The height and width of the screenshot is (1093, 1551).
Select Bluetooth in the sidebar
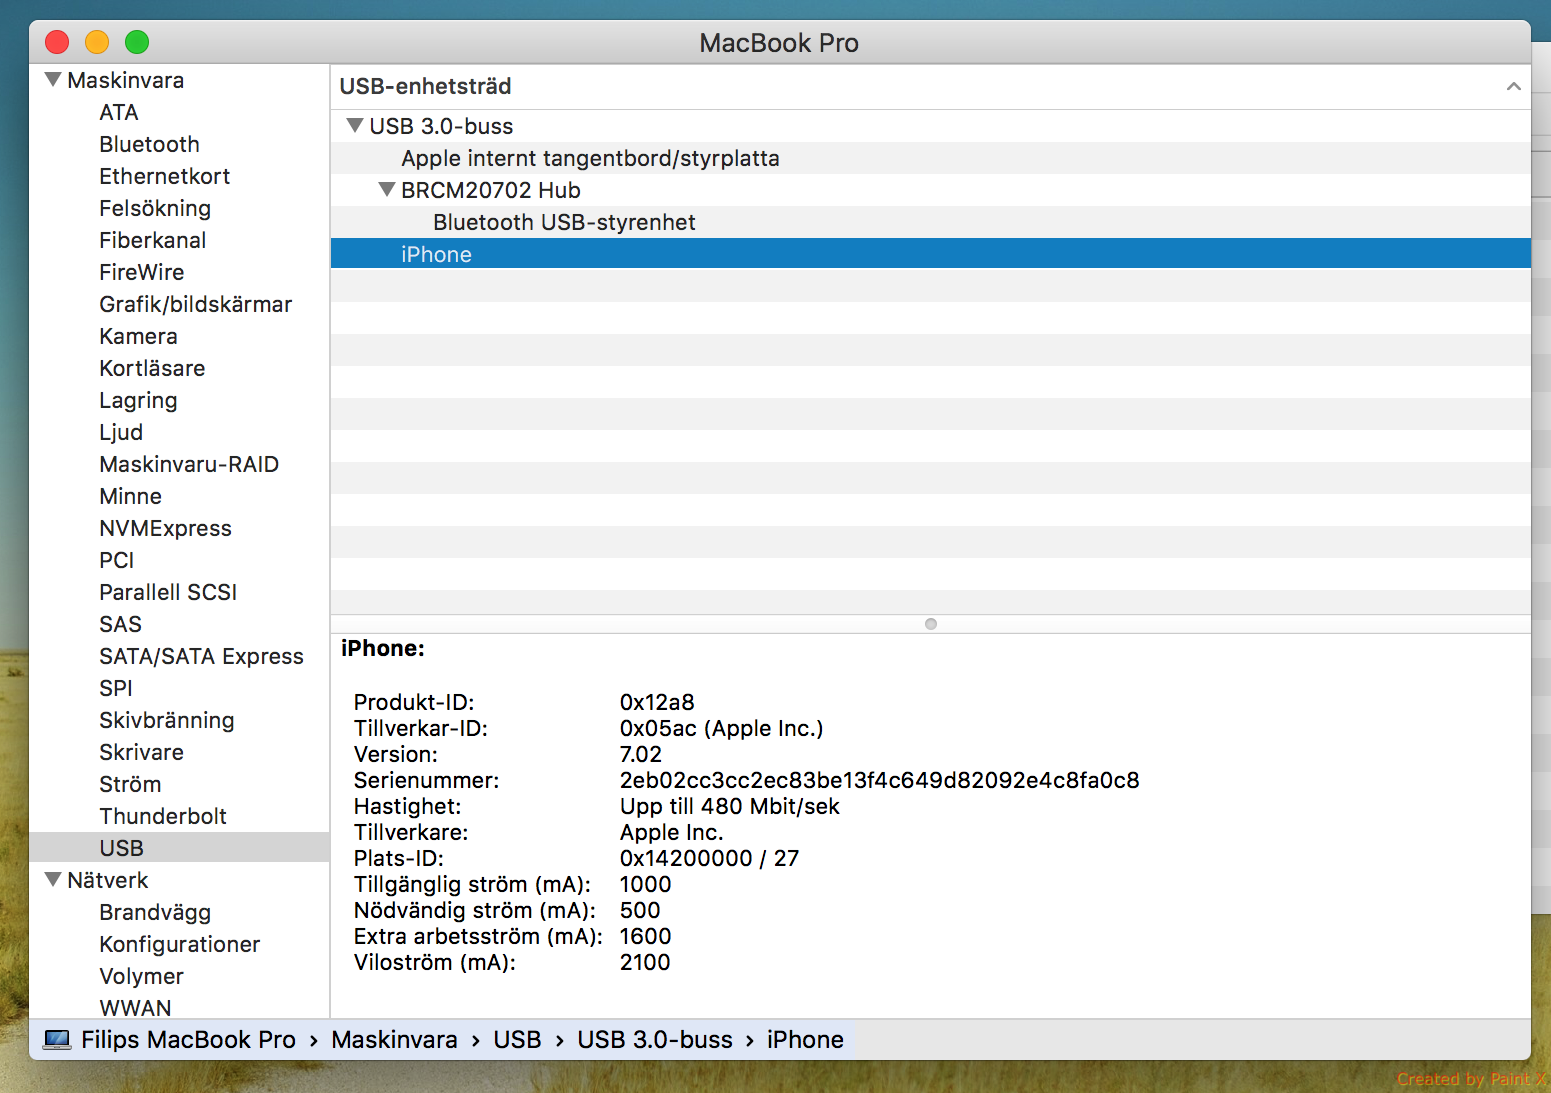[149, 144]
